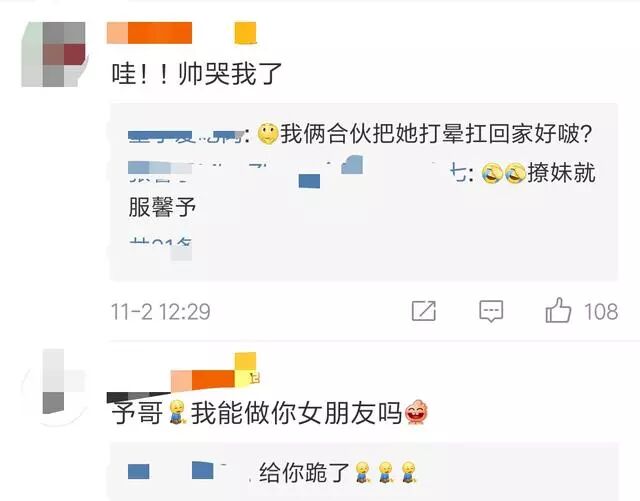The image size is (640, 501).
Task: Open the second commenter's avatar
Action: 53,388
